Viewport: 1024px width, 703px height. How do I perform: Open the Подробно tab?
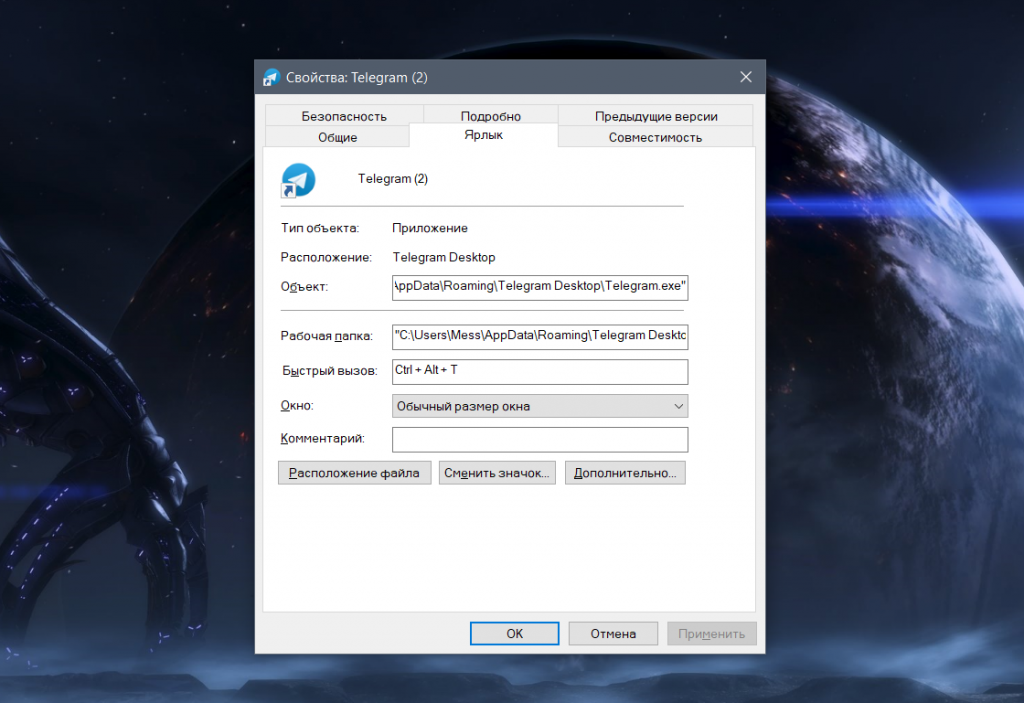tap(490, 116)
